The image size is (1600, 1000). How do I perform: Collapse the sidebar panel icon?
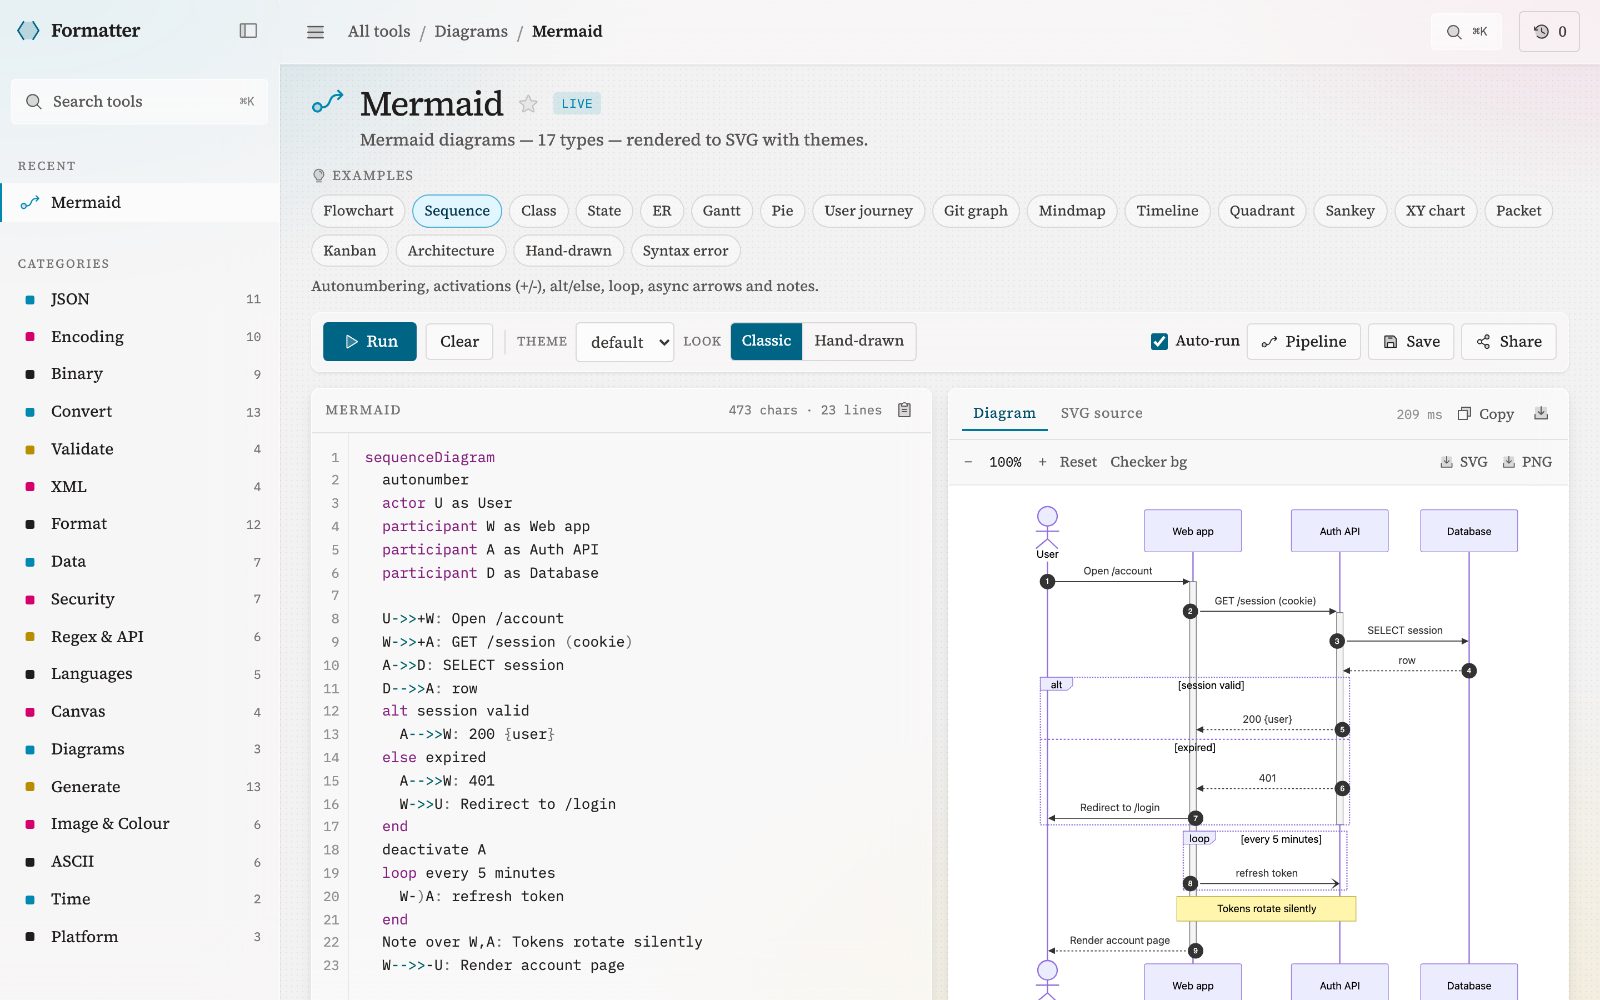coord(248,31)
